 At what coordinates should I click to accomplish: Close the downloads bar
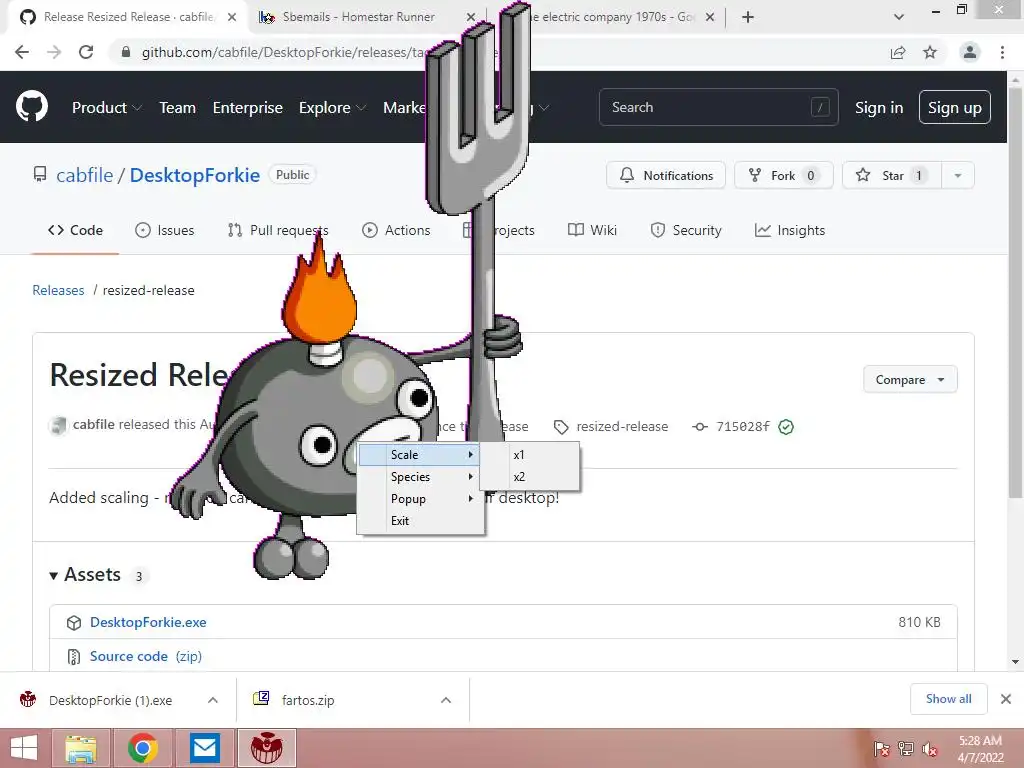coord(1006,699)
